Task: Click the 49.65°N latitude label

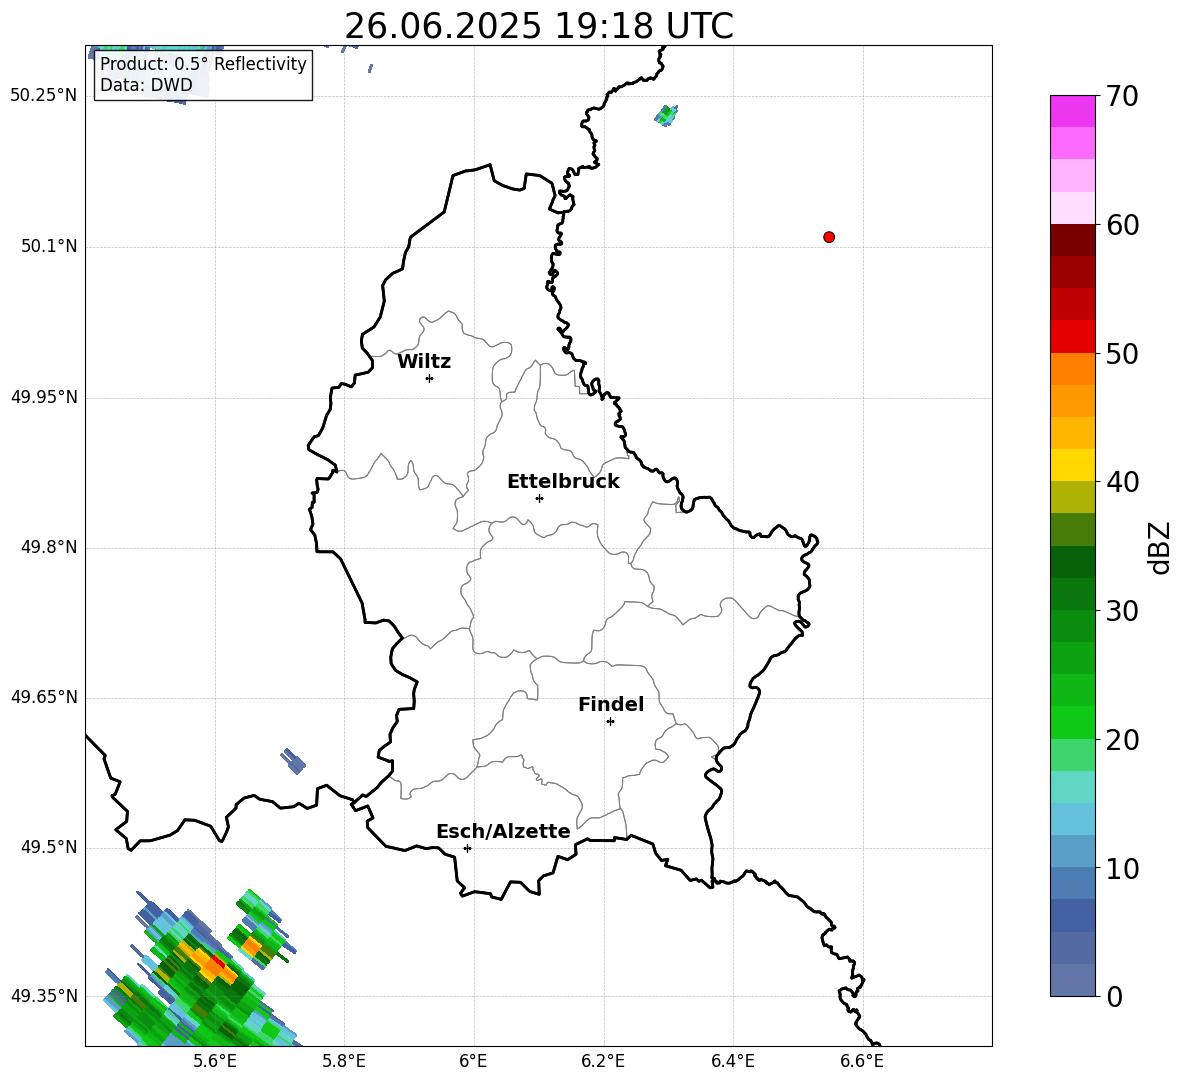Action: tap(44, 697)
